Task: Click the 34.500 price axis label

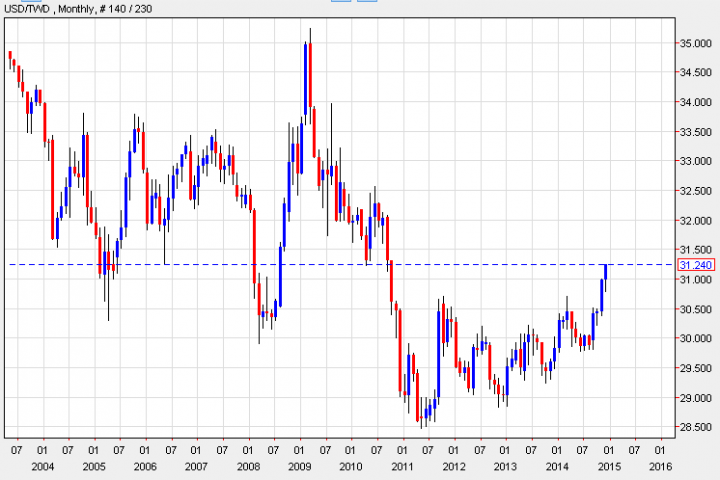Action: 695,73
